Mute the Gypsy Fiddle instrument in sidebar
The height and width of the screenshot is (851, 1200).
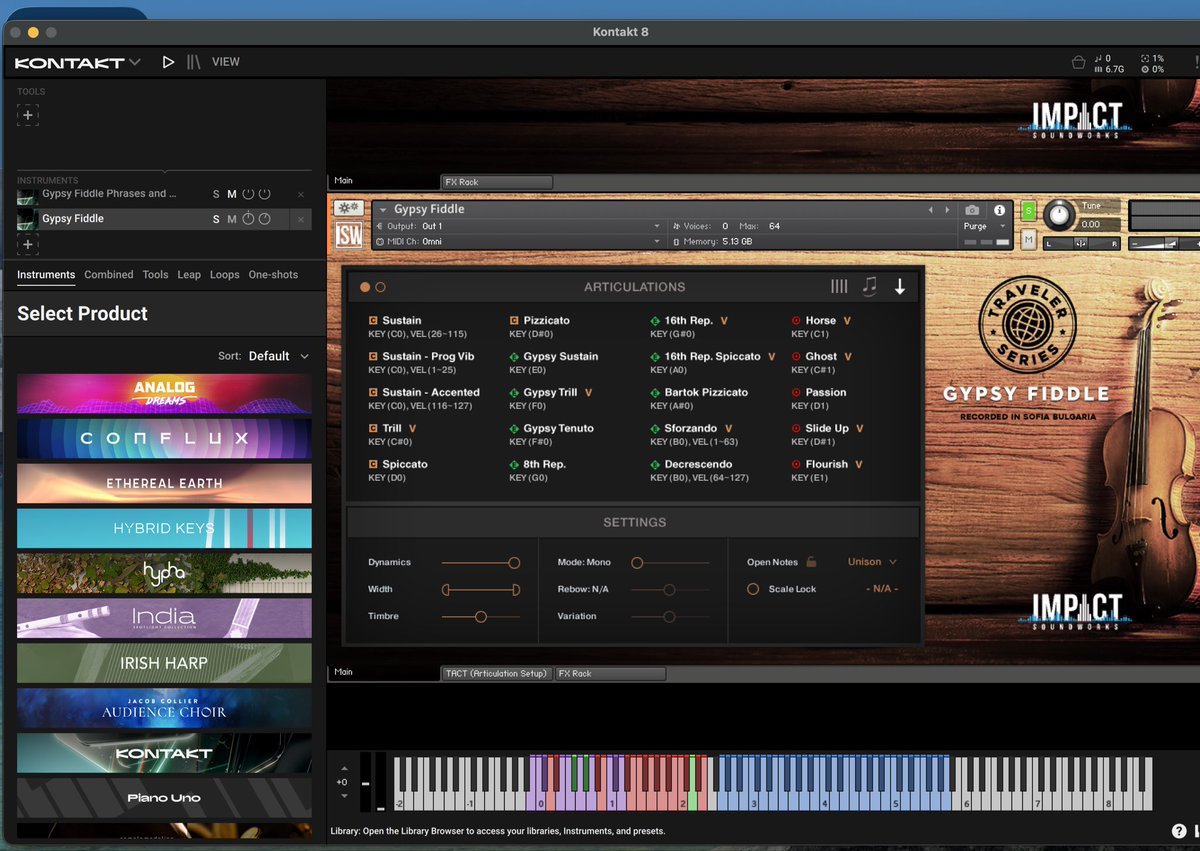point(232,219)
